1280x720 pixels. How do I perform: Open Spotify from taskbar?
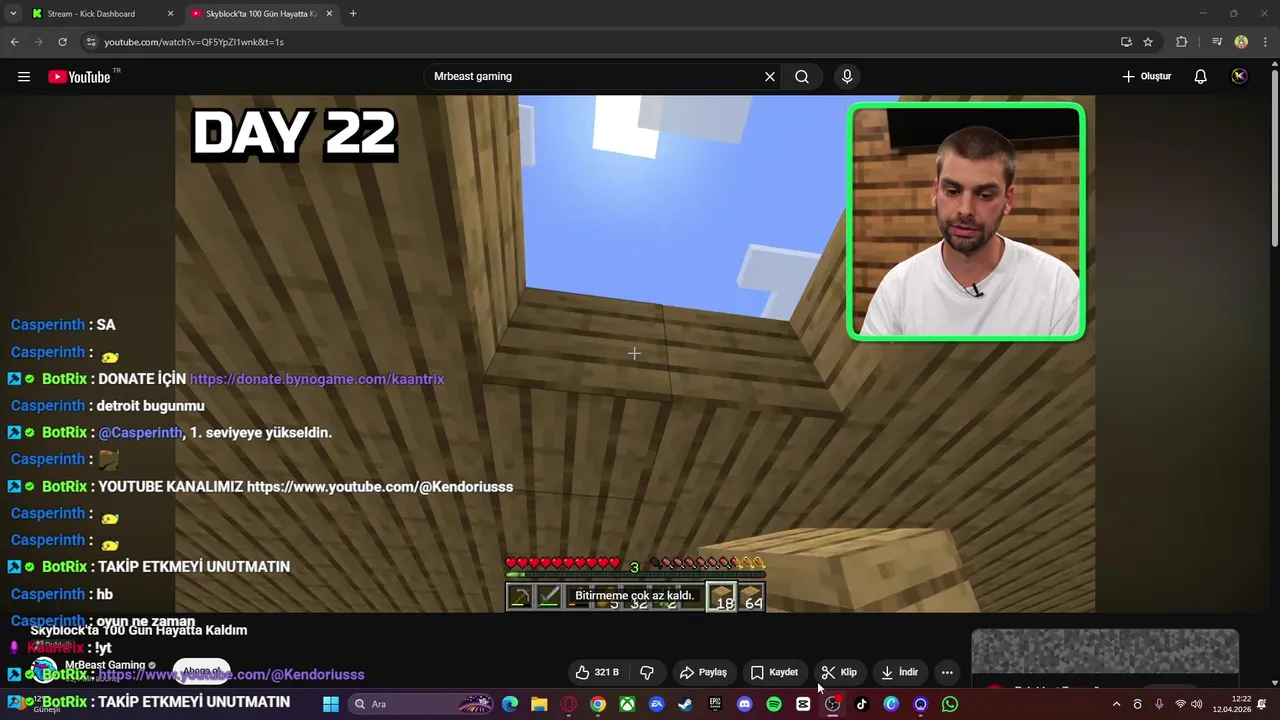click(774, 704)
